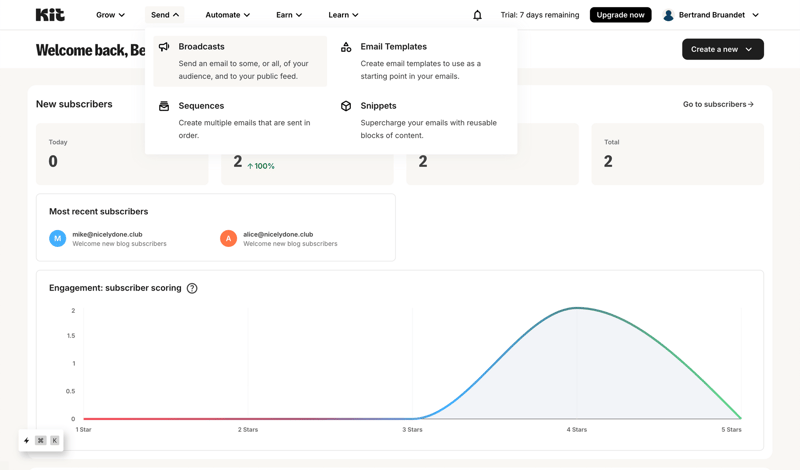The height and width of the screenshot is (470, 800).
Task: Open subscriber alice@nicelydone.club
Action: pos(278,234)
